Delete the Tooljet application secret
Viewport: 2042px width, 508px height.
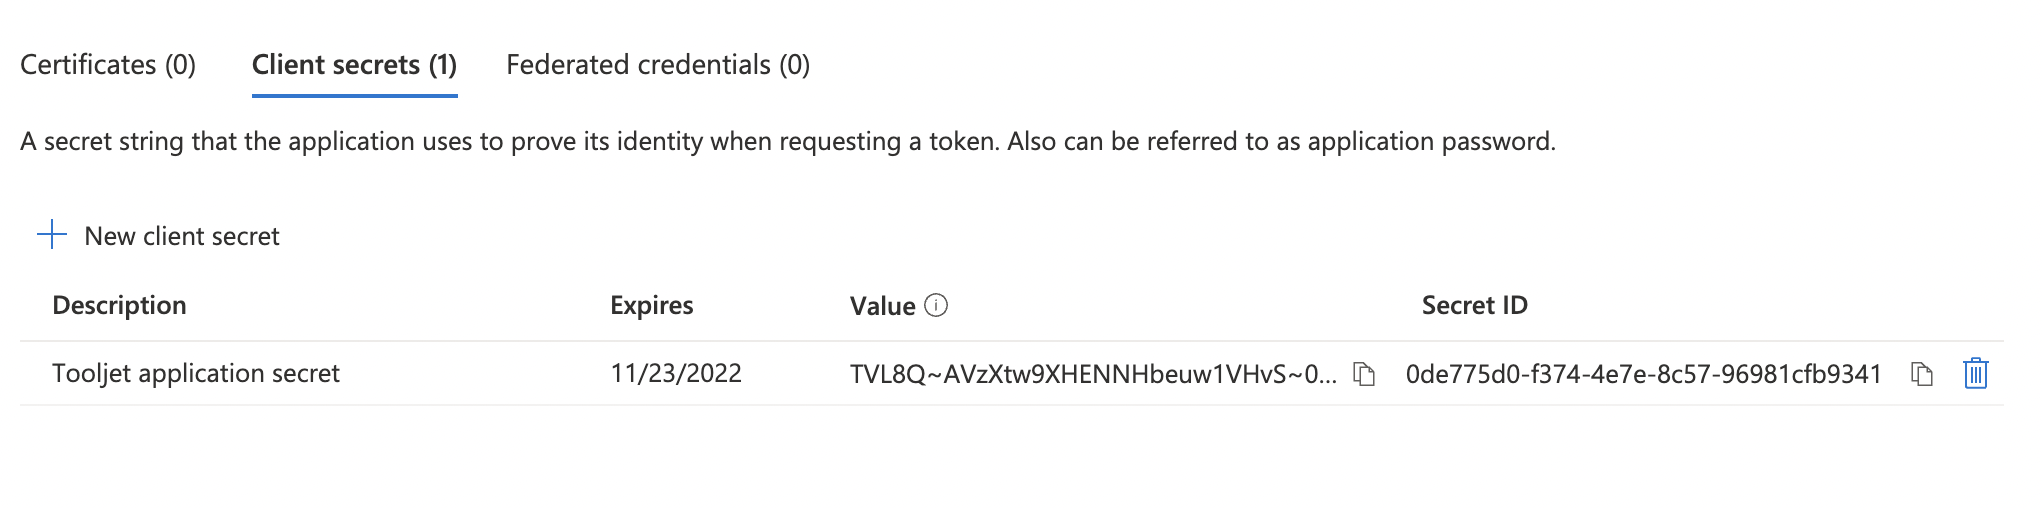1975,373
